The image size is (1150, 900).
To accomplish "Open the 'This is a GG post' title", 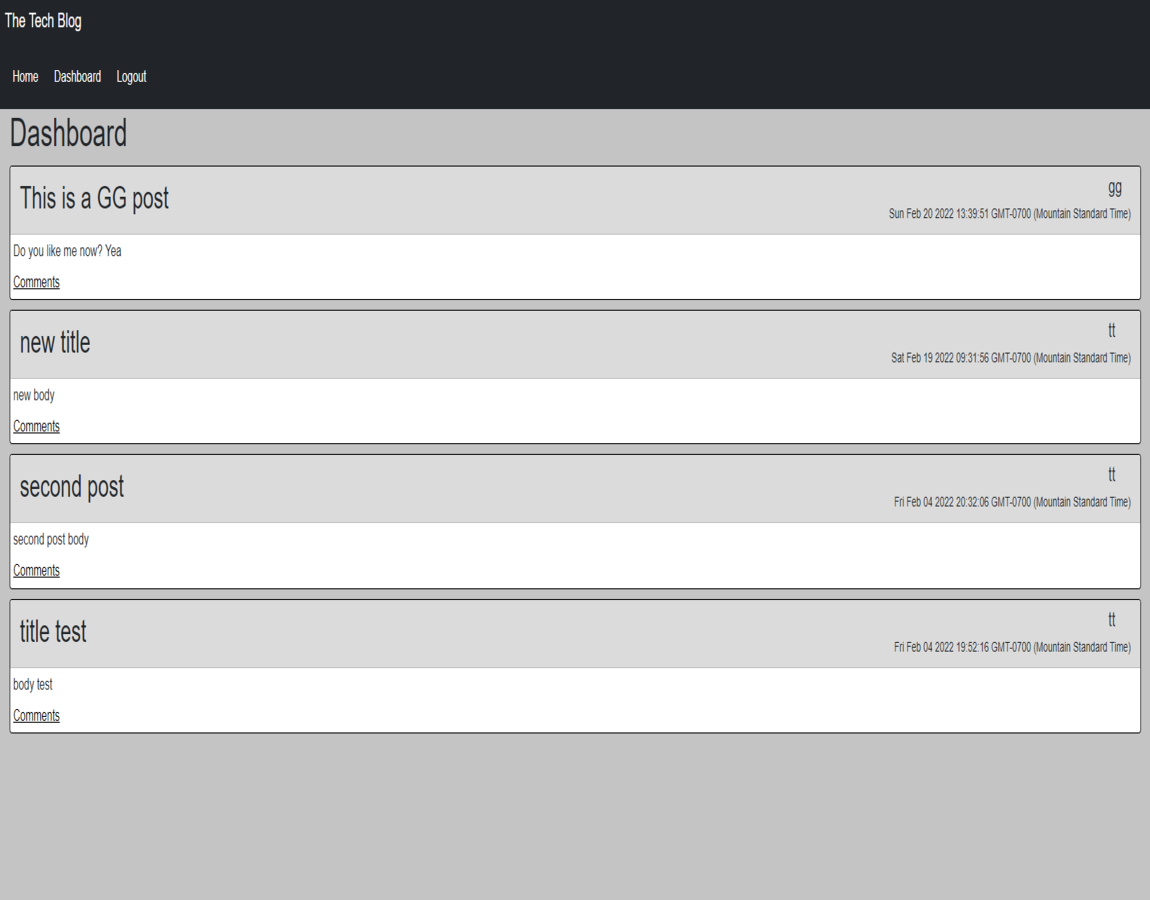I will 94,198.
